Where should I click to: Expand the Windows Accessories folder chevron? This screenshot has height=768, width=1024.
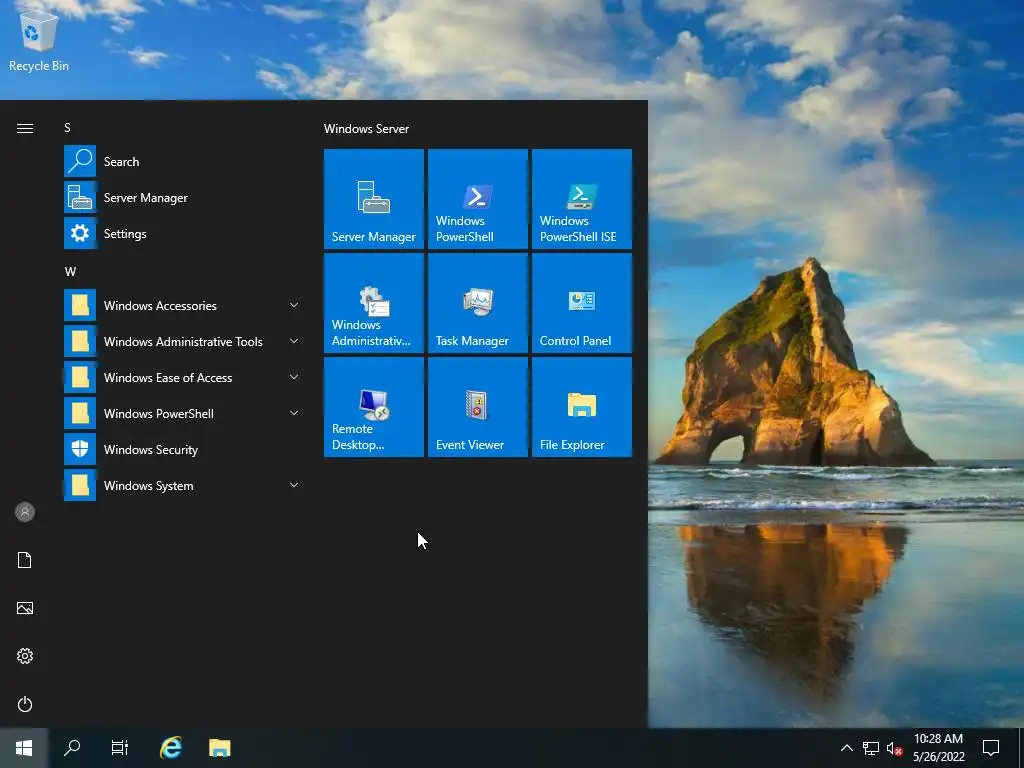tap(294, 305)
